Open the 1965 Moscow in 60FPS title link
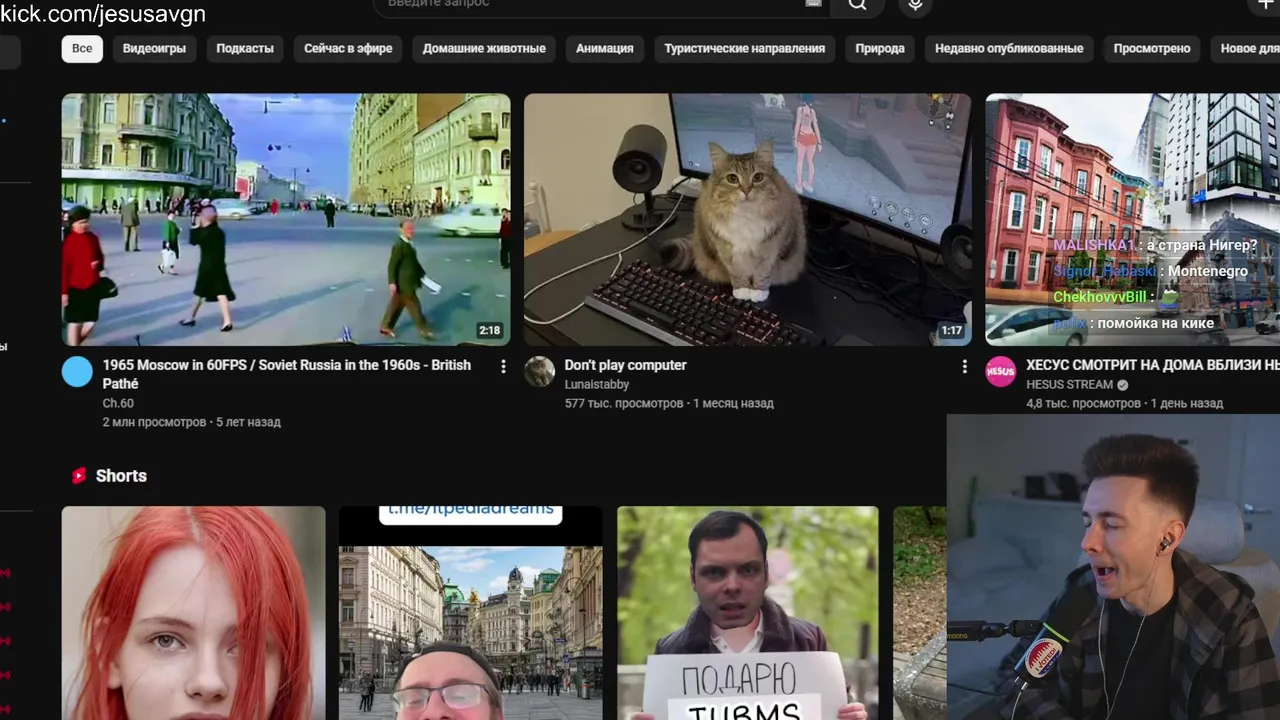Screen dimensions: 1280x720 point(287,374)
